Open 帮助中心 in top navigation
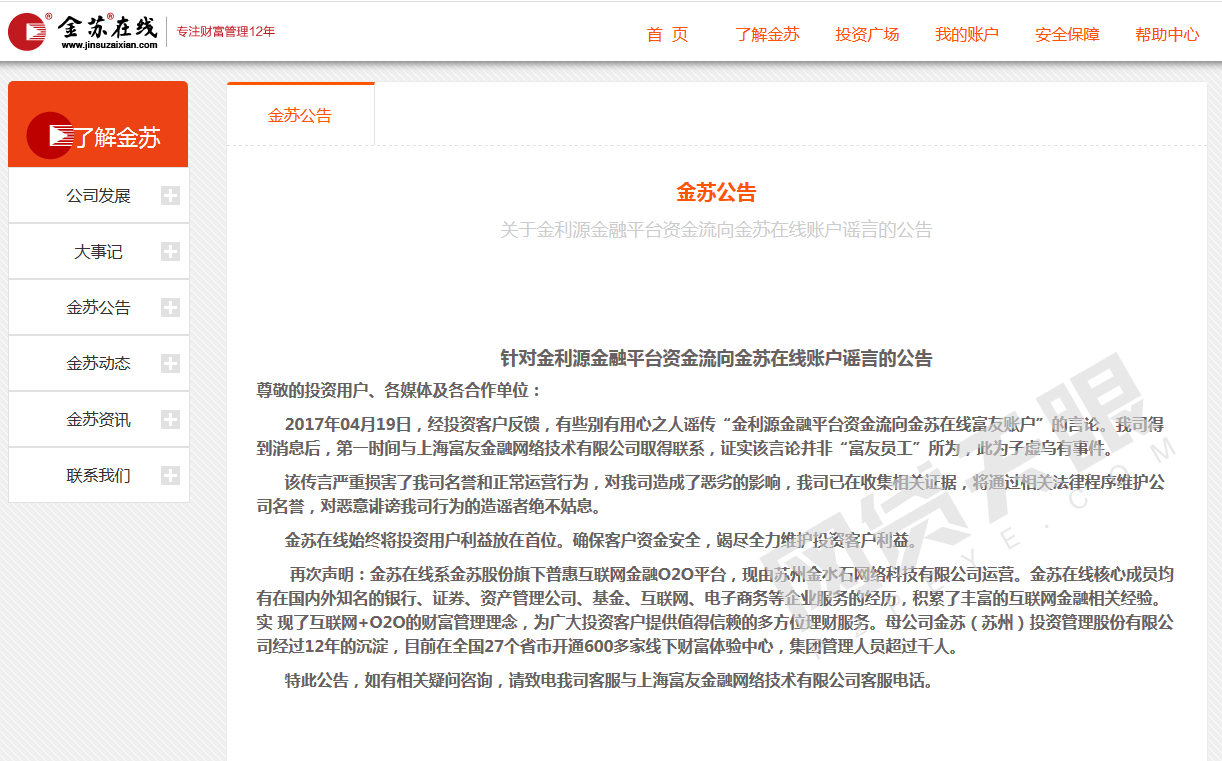 1167,34
